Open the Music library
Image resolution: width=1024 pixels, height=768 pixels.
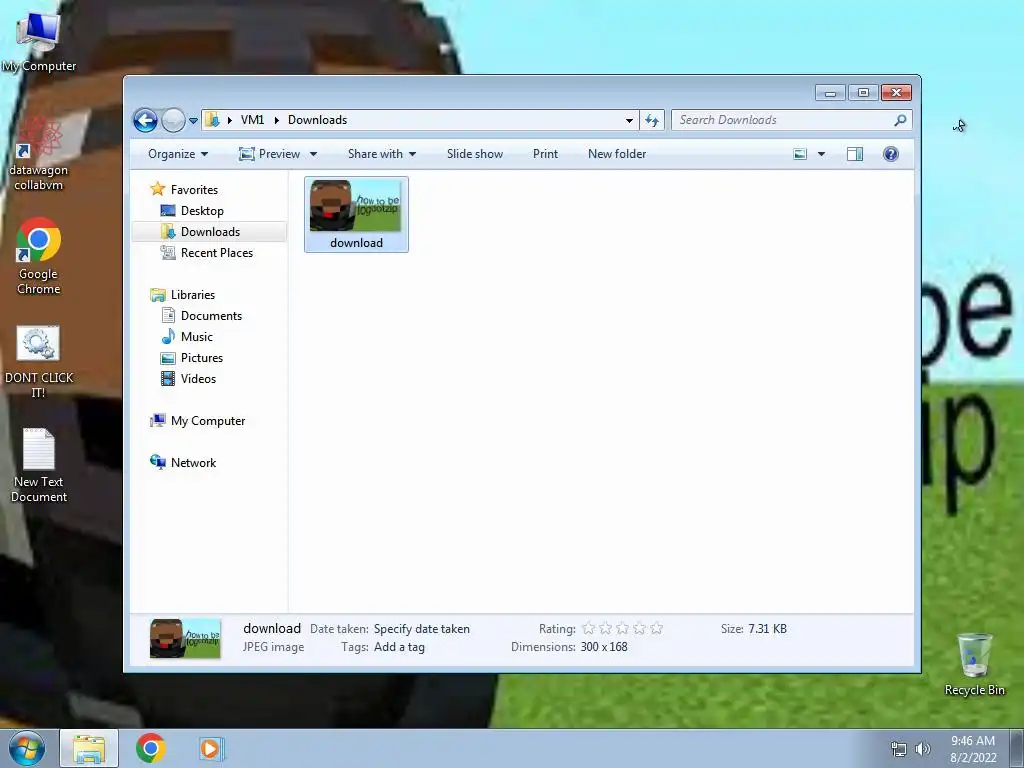(x=197, y=337)
